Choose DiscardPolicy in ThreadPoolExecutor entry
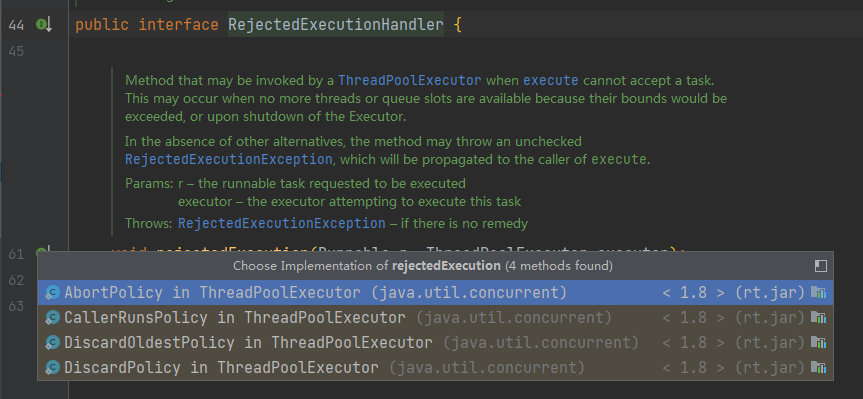The width and height of the screenshot is (863, 399). [435, 368]
